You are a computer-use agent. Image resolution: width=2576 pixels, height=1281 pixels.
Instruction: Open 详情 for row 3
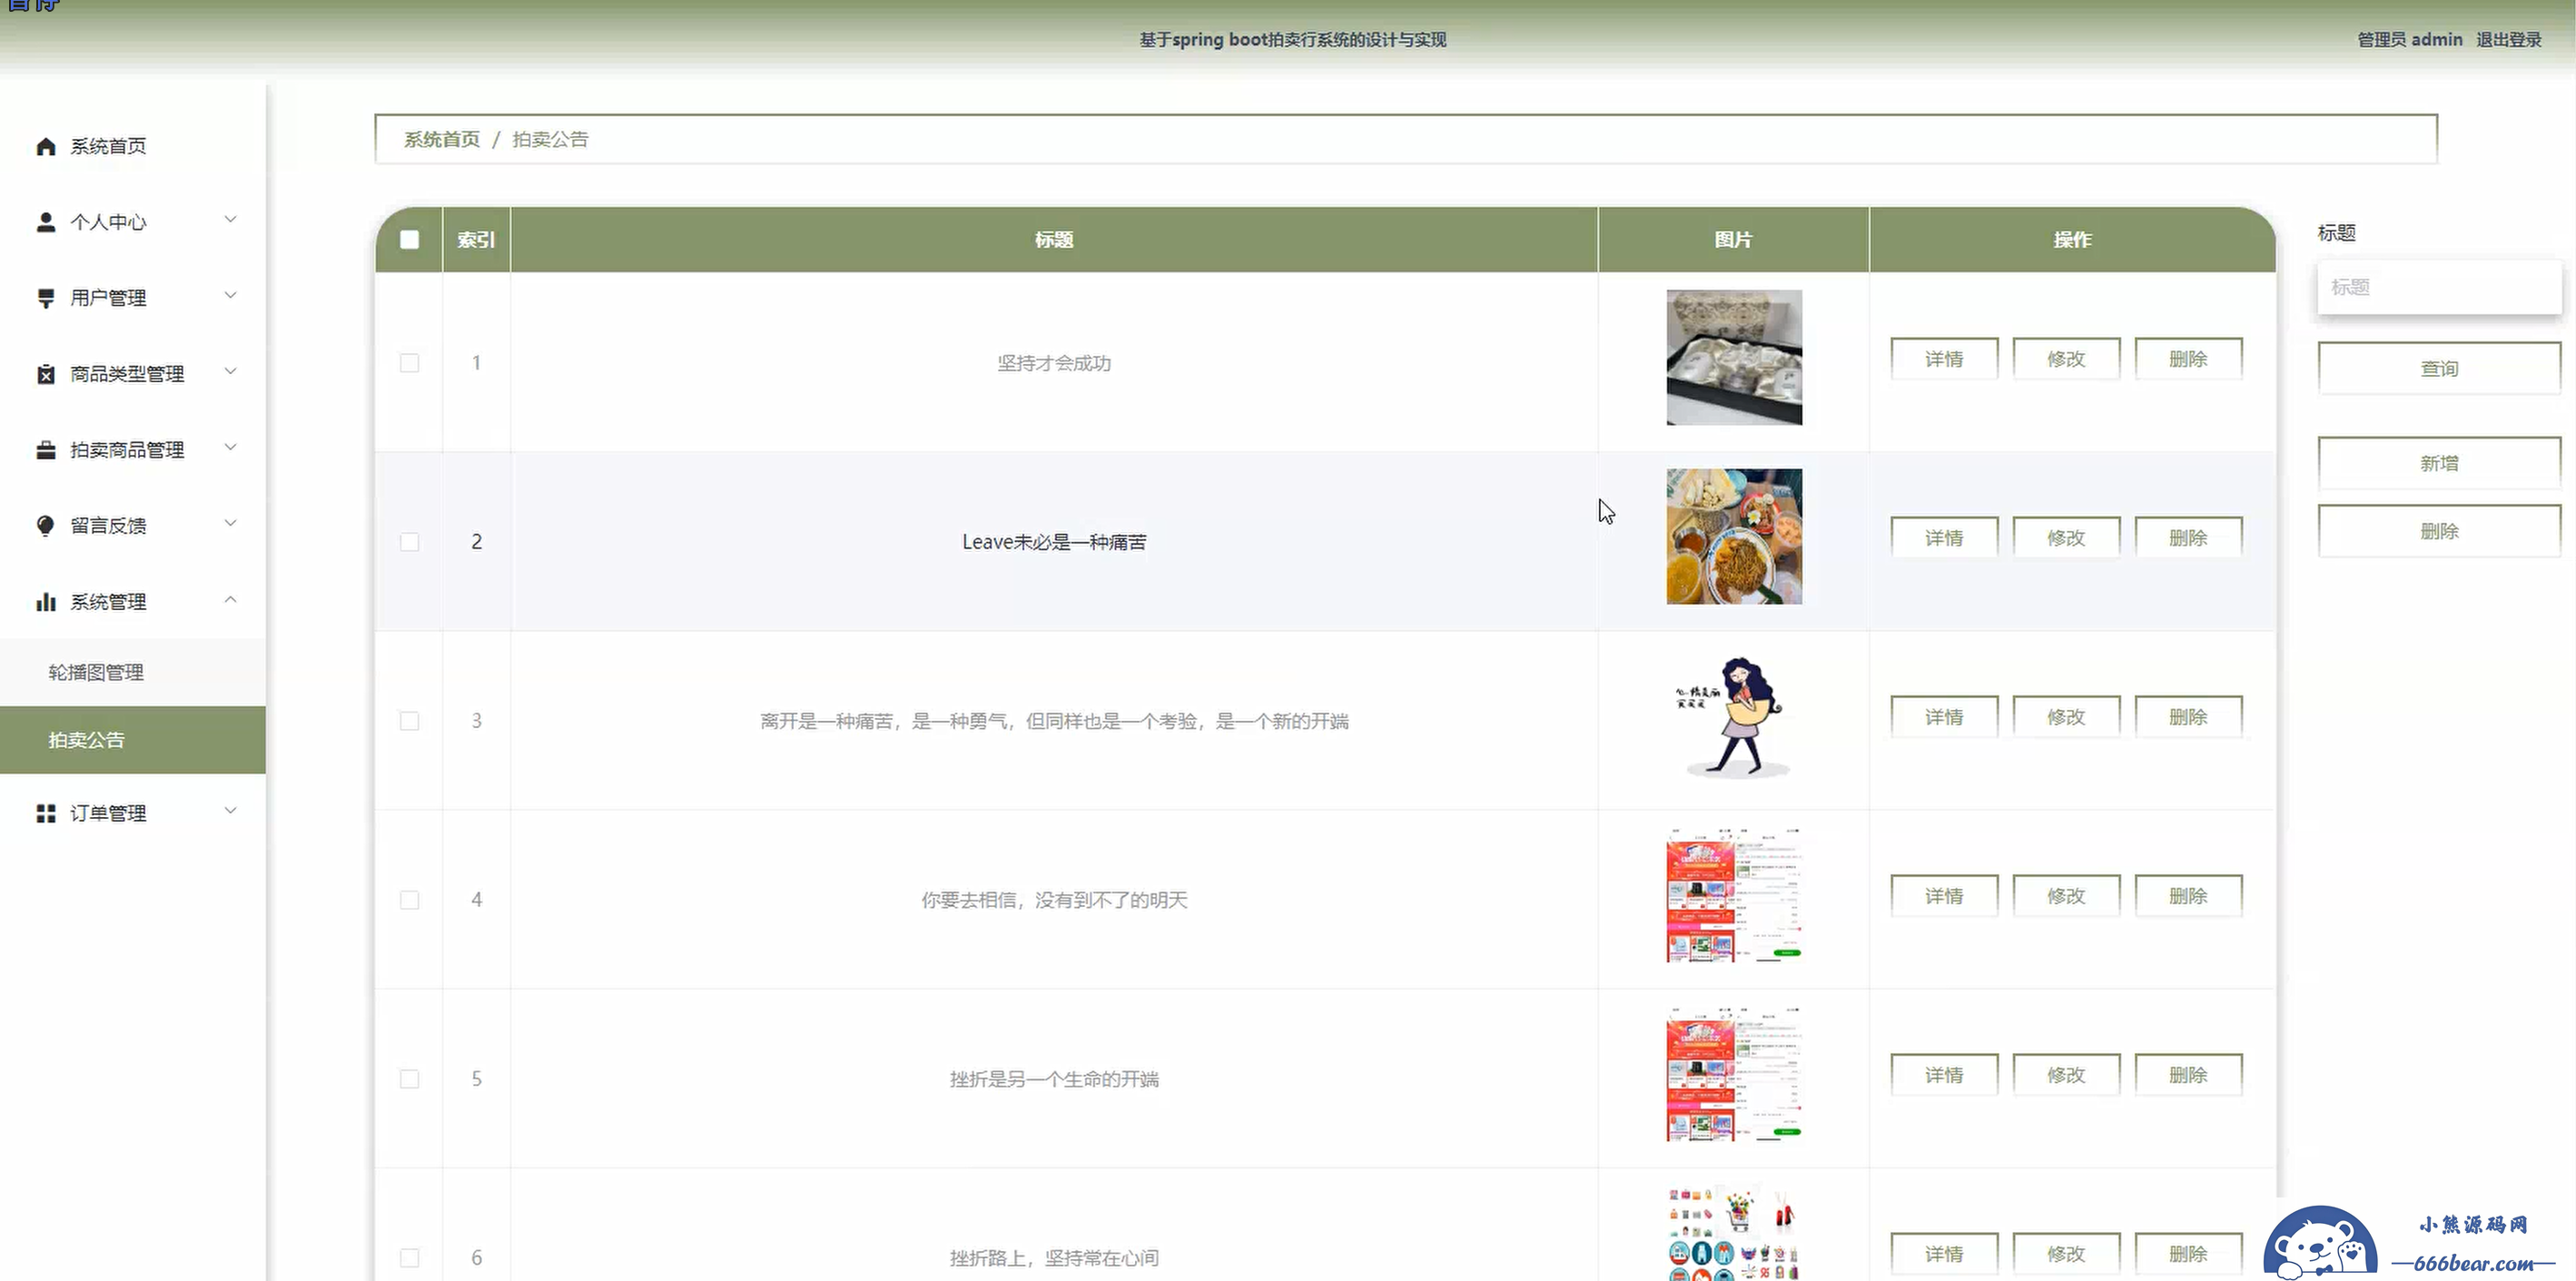click(1944, 717)
